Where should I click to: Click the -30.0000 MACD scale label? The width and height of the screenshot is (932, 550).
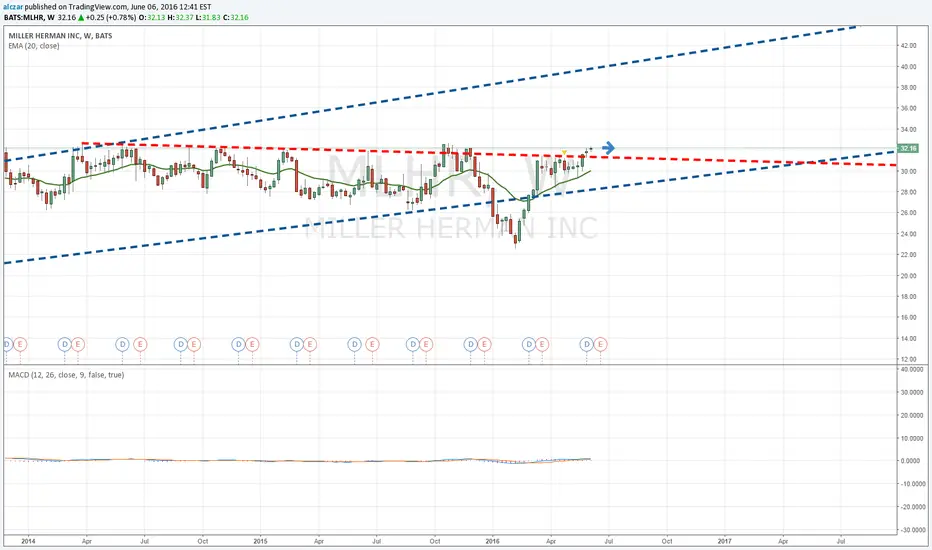coord(913,530)
